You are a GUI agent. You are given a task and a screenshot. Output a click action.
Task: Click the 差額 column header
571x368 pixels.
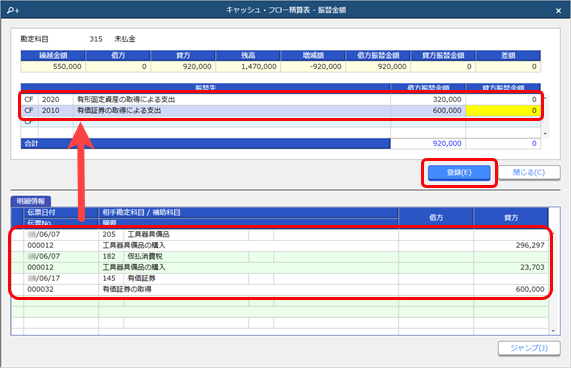point(508,55)
